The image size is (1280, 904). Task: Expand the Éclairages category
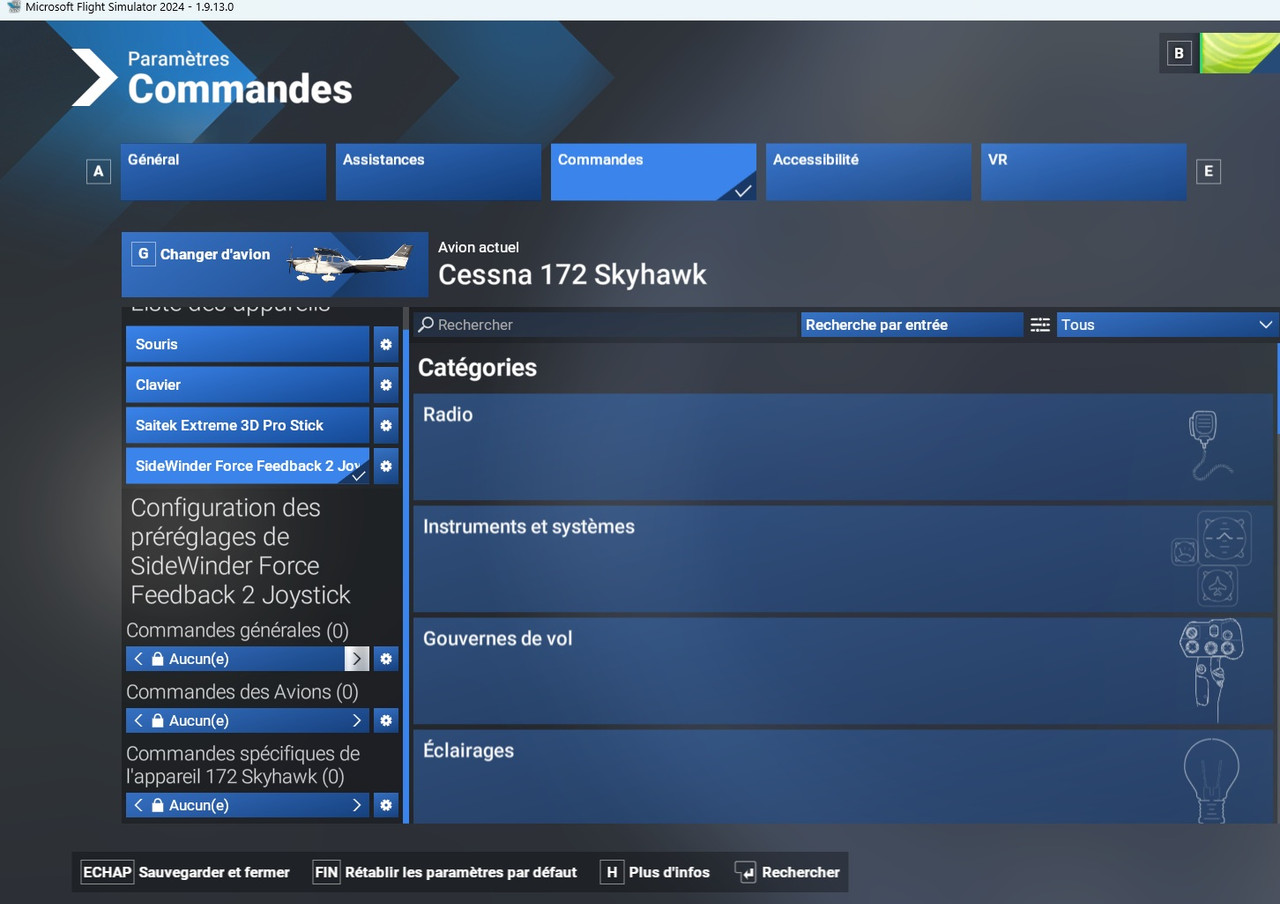tap(843, 777)
